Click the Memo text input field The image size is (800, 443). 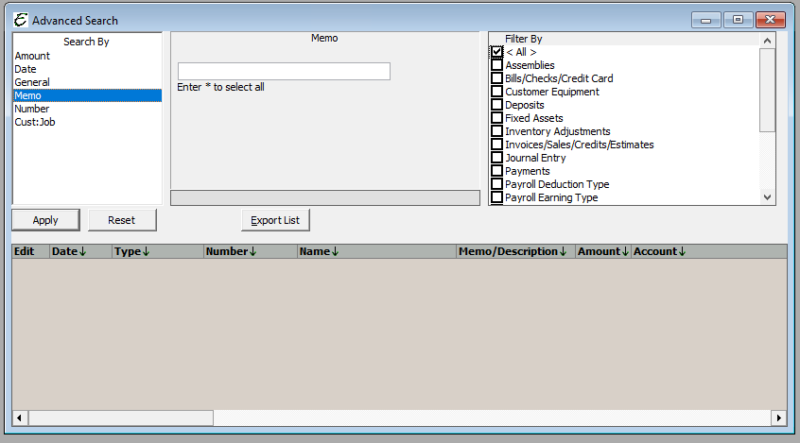(283, 71)
